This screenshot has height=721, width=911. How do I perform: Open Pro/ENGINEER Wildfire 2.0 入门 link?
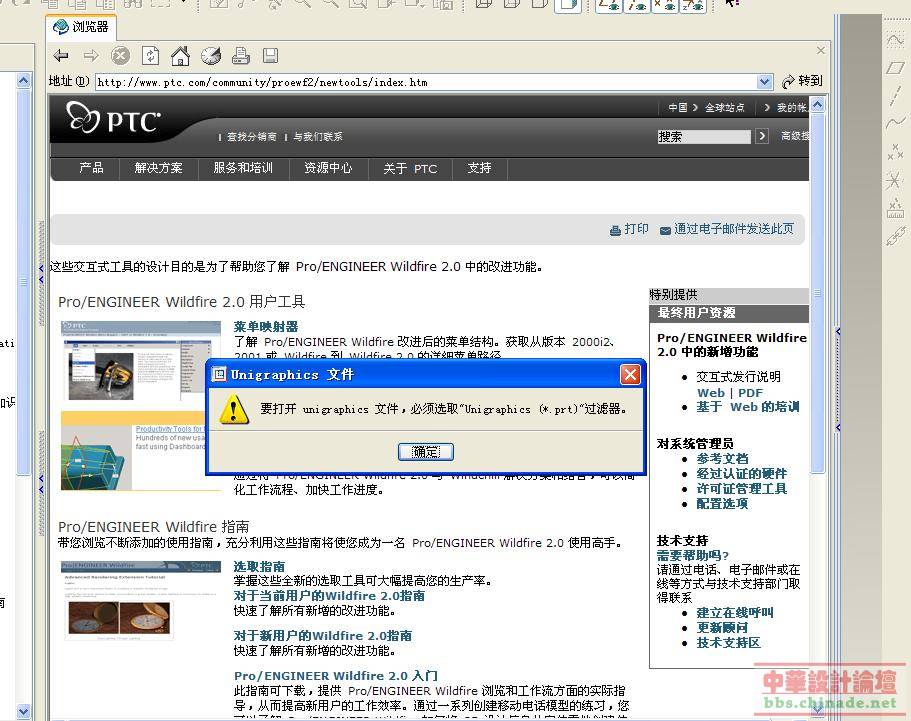[x=335, y=676]
